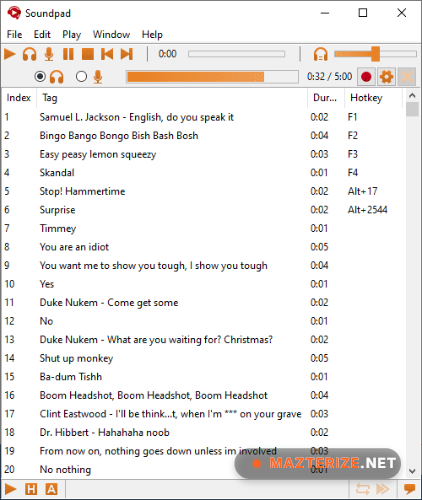Toggle the continuous play double-arrow icon
The height and width of the screenshot is (500, 422).
tap(383, 489)
